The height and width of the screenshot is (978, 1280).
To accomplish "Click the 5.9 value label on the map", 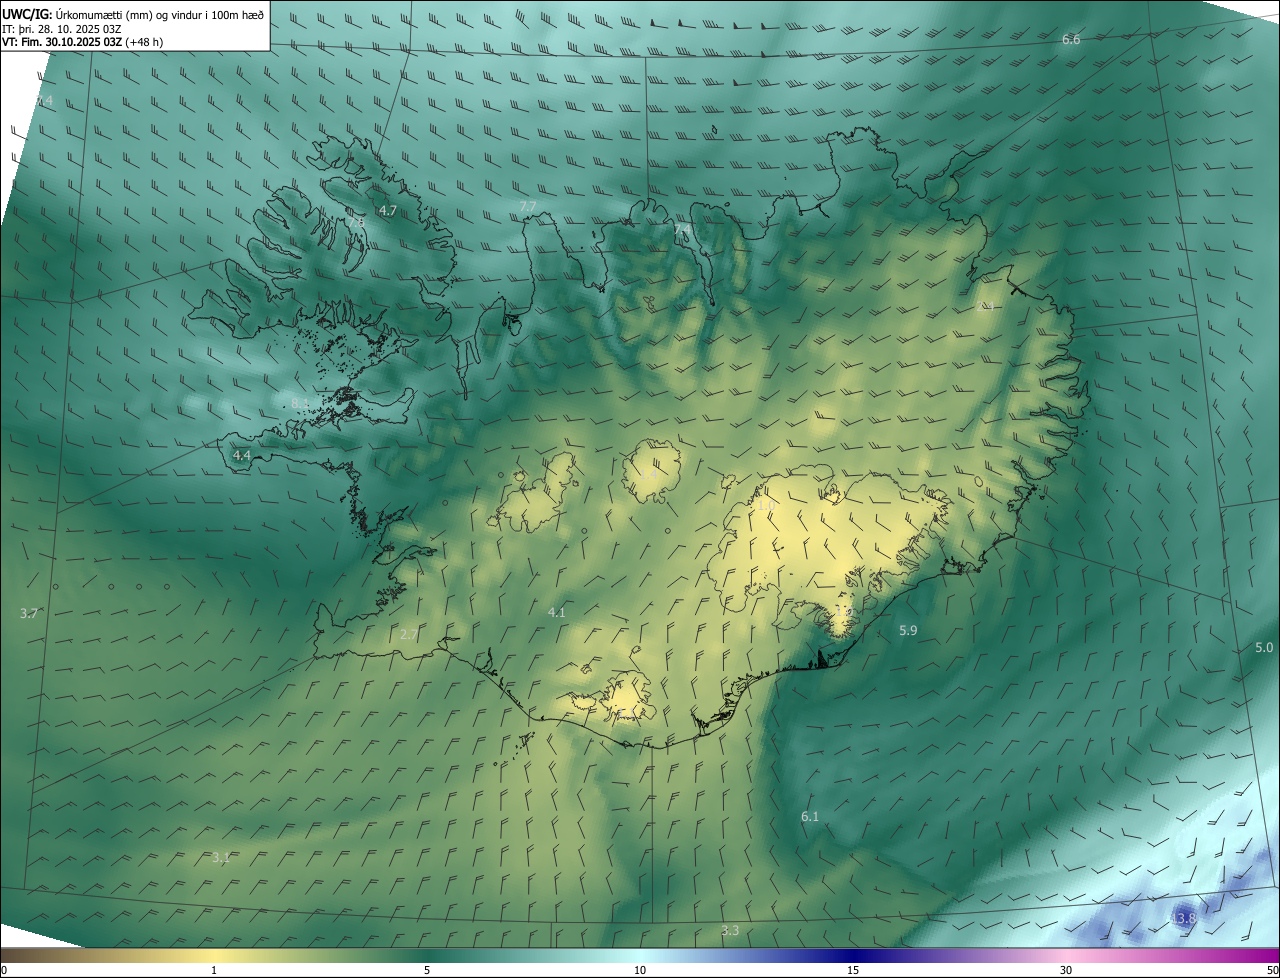I will click(908, 630).
